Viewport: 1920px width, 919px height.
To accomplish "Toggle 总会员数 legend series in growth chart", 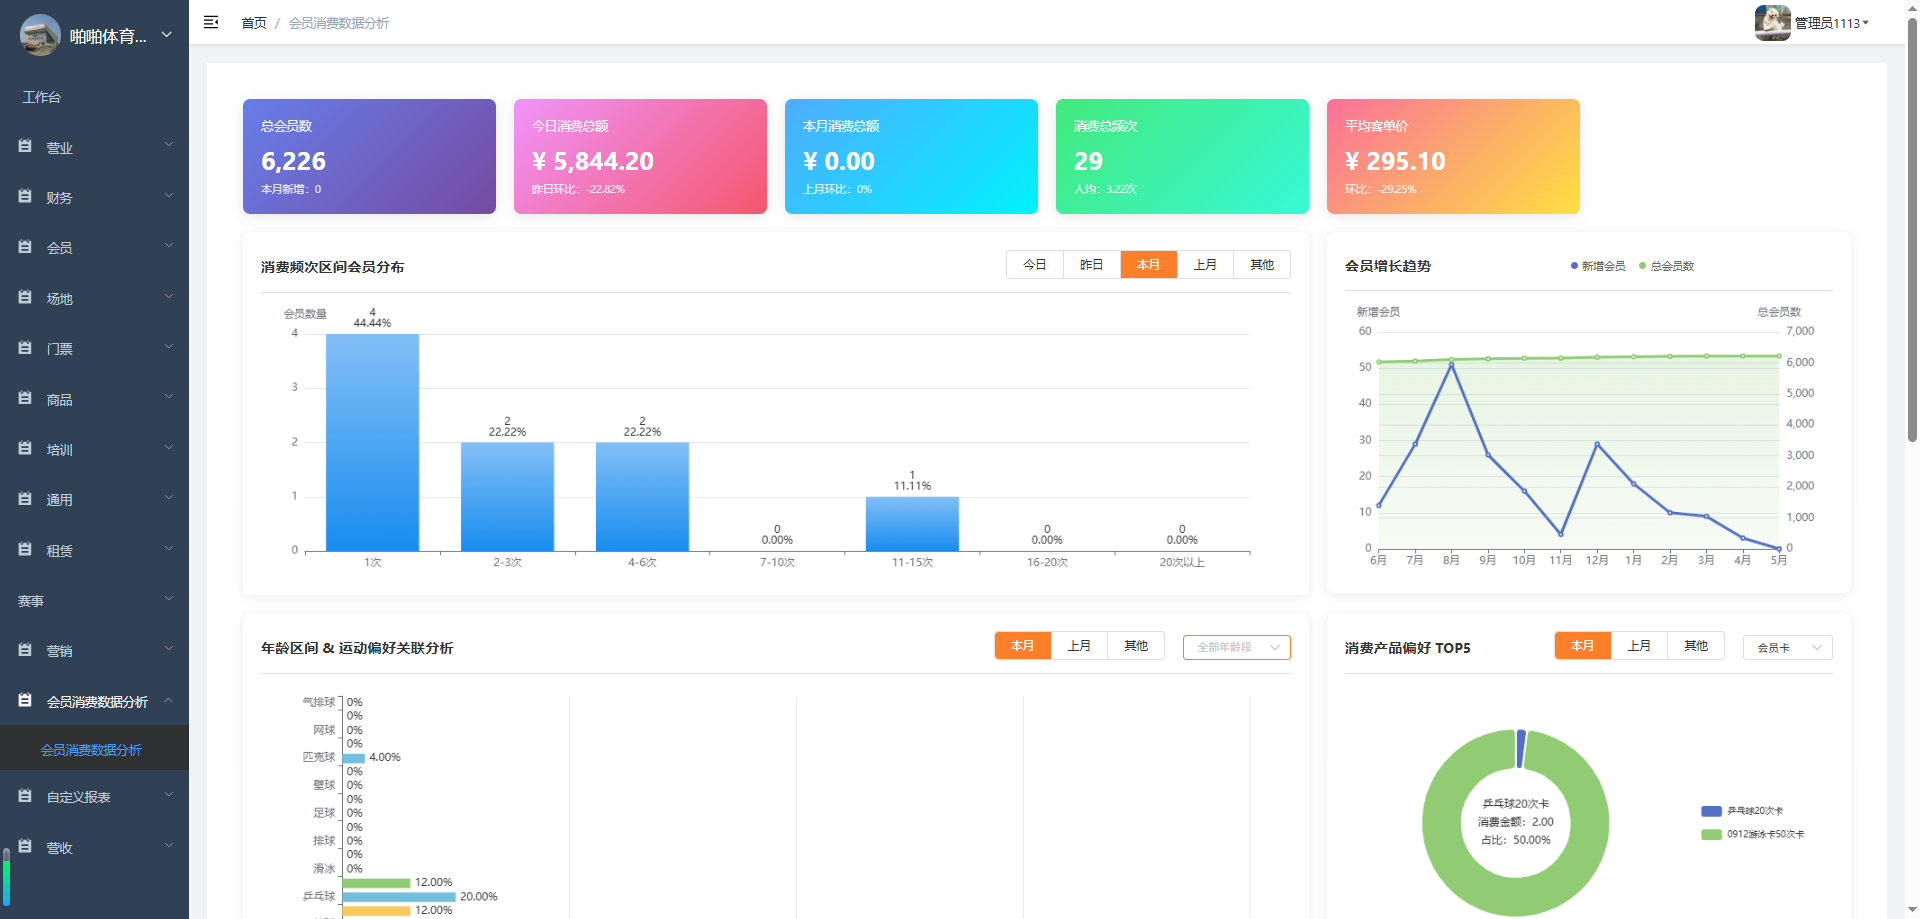I will tap(1666, 266).
